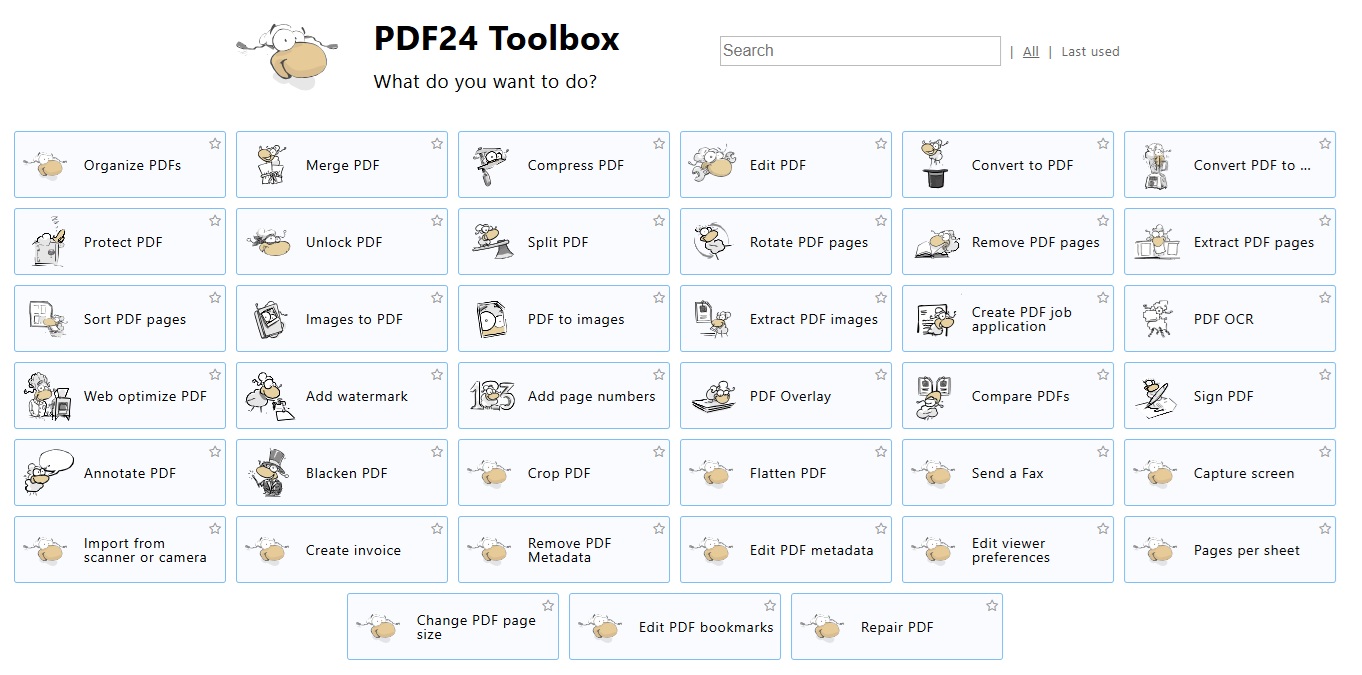Mark Repair PDF as favorite with star
1362x675 pixels.
[x=992, y=606]
